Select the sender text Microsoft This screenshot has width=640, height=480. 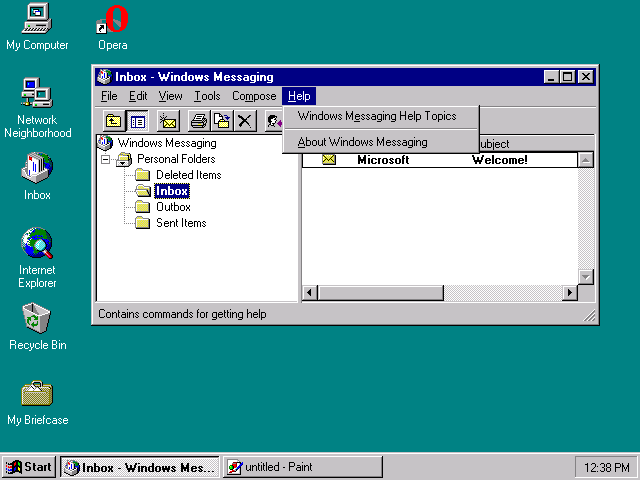[x=383, y=160]
